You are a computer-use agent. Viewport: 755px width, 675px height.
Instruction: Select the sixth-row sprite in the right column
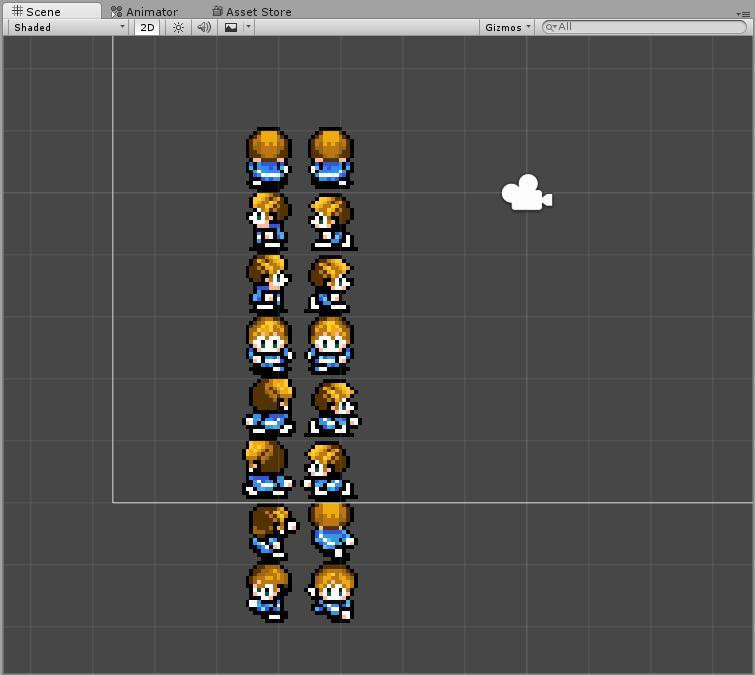[329, 470]
